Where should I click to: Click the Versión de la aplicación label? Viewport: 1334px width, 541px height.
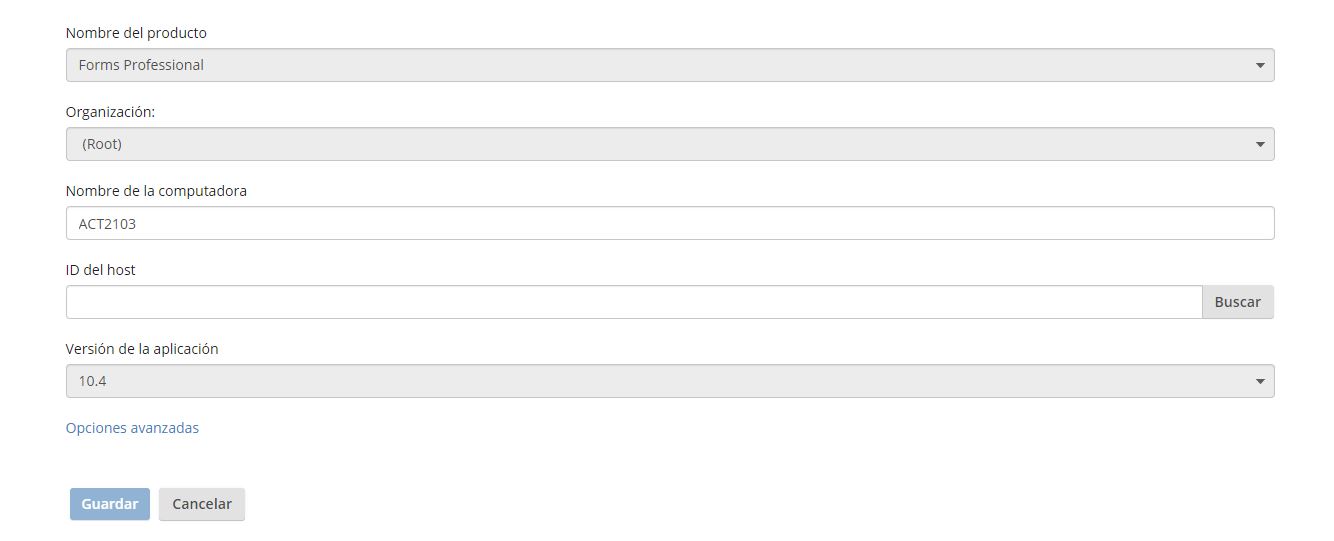(x=142, y=349)
